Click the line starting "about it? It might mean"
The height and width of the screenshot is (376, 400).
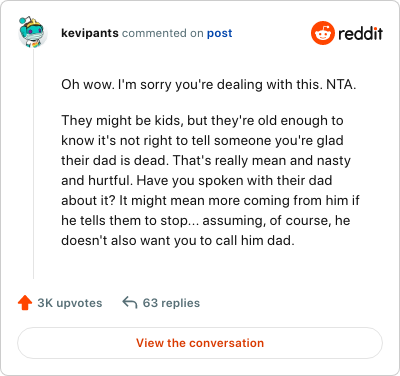coord(210,200)
